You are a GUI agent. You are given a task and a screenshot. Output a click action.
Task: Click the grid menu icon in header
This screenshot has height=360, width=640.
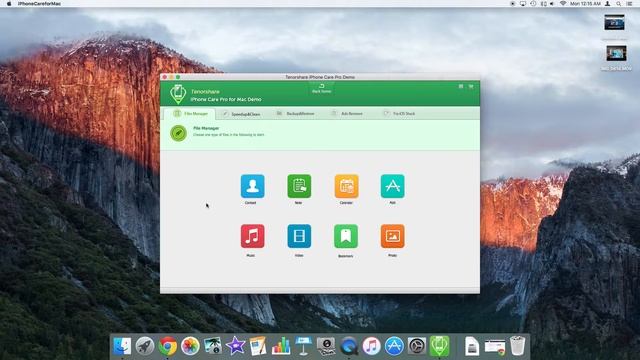click(x=461, y=87)
